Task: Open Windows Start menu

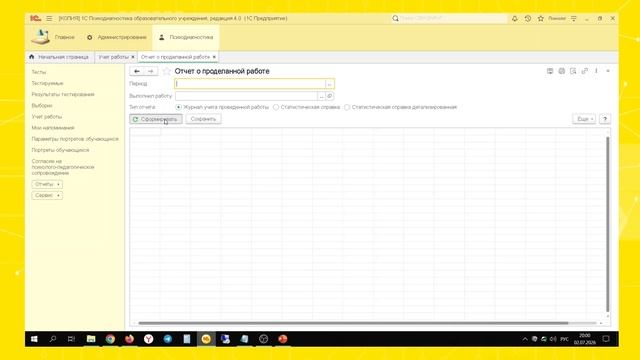Action: [34, 339]
